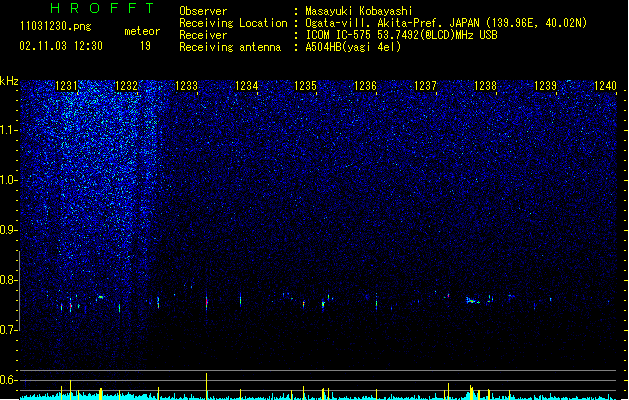
Task: Click the 1240 time marker
Action: click(x=605, y=86)
